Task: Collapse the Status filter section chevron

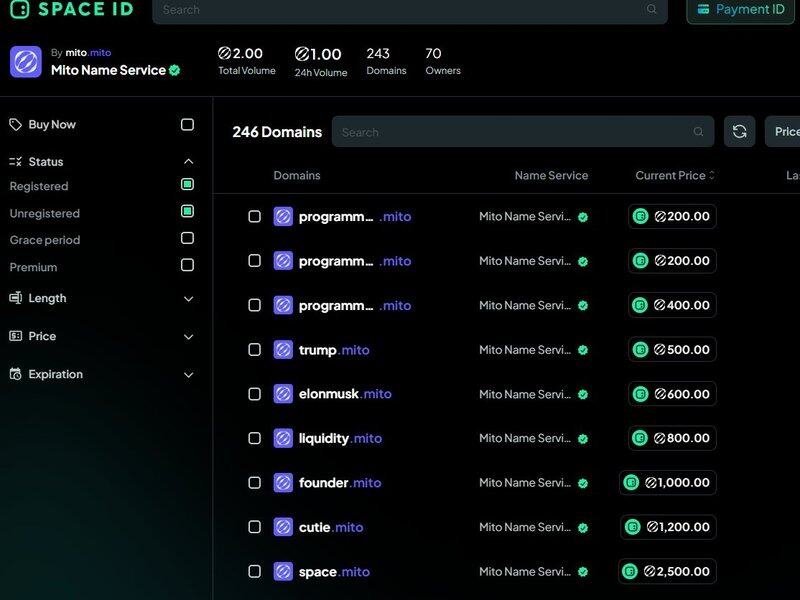Action: point(188,162)
